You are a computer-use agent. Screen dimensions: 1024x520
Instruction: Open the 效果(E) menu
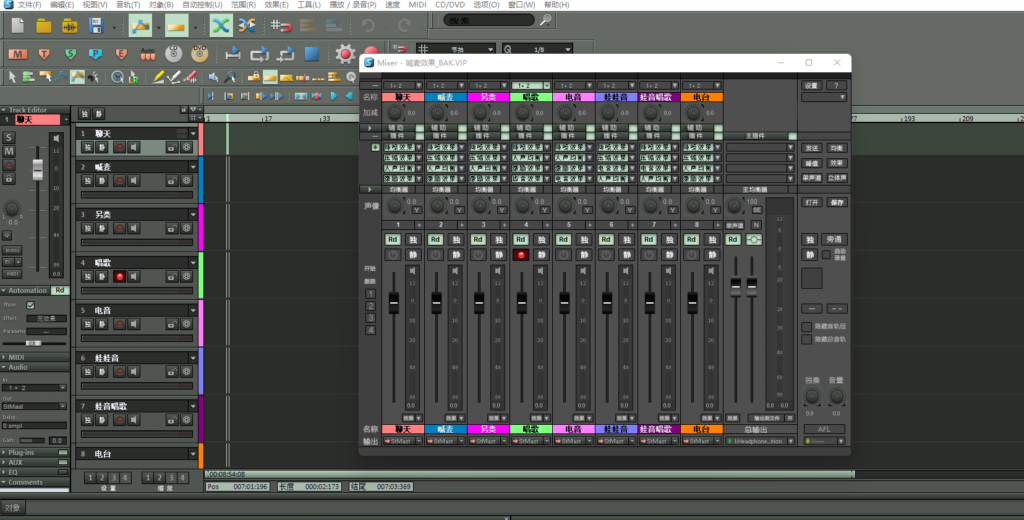click(275, 5)
